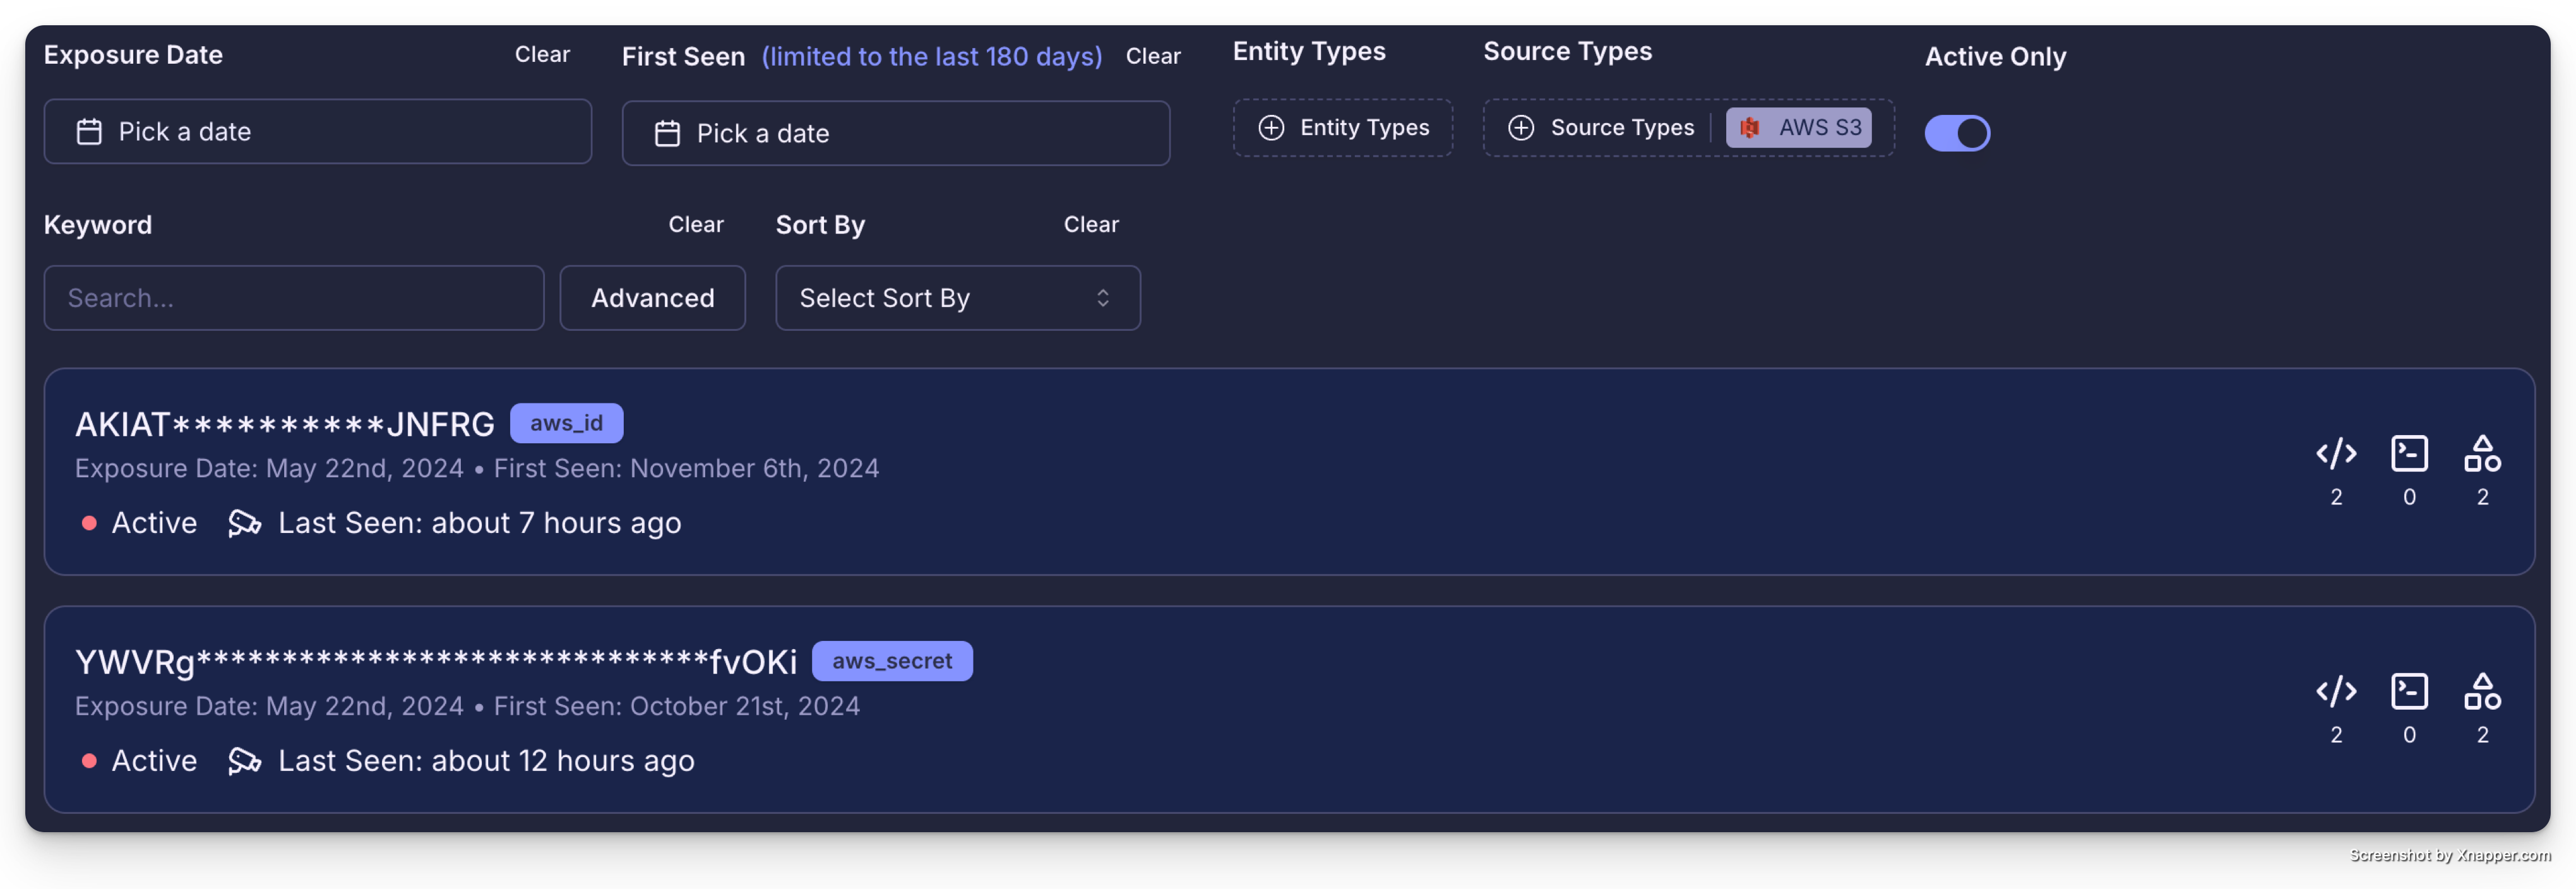Open the entities shapes icon for the YWVRg secret
This screenshot has height=889, width=2576.
2483,691
